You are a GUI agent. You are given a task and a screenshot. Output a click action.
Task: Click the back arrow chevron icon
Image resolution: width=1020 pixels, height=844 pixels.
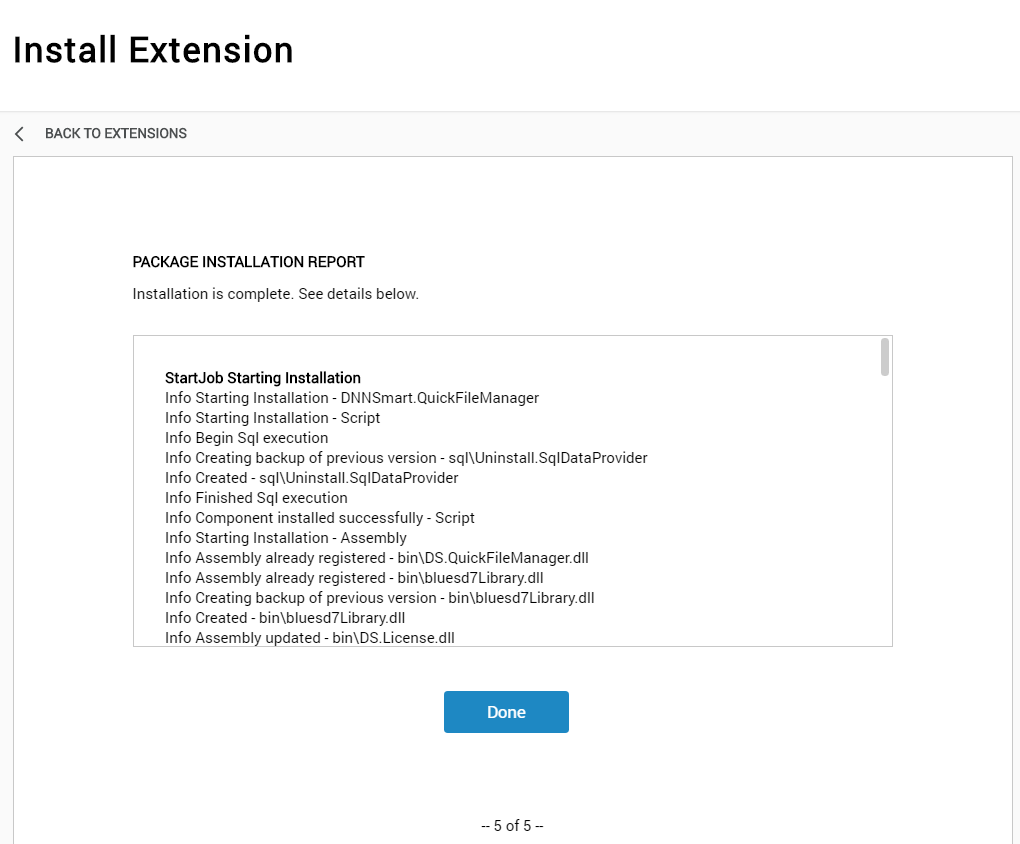pos(20,134)
